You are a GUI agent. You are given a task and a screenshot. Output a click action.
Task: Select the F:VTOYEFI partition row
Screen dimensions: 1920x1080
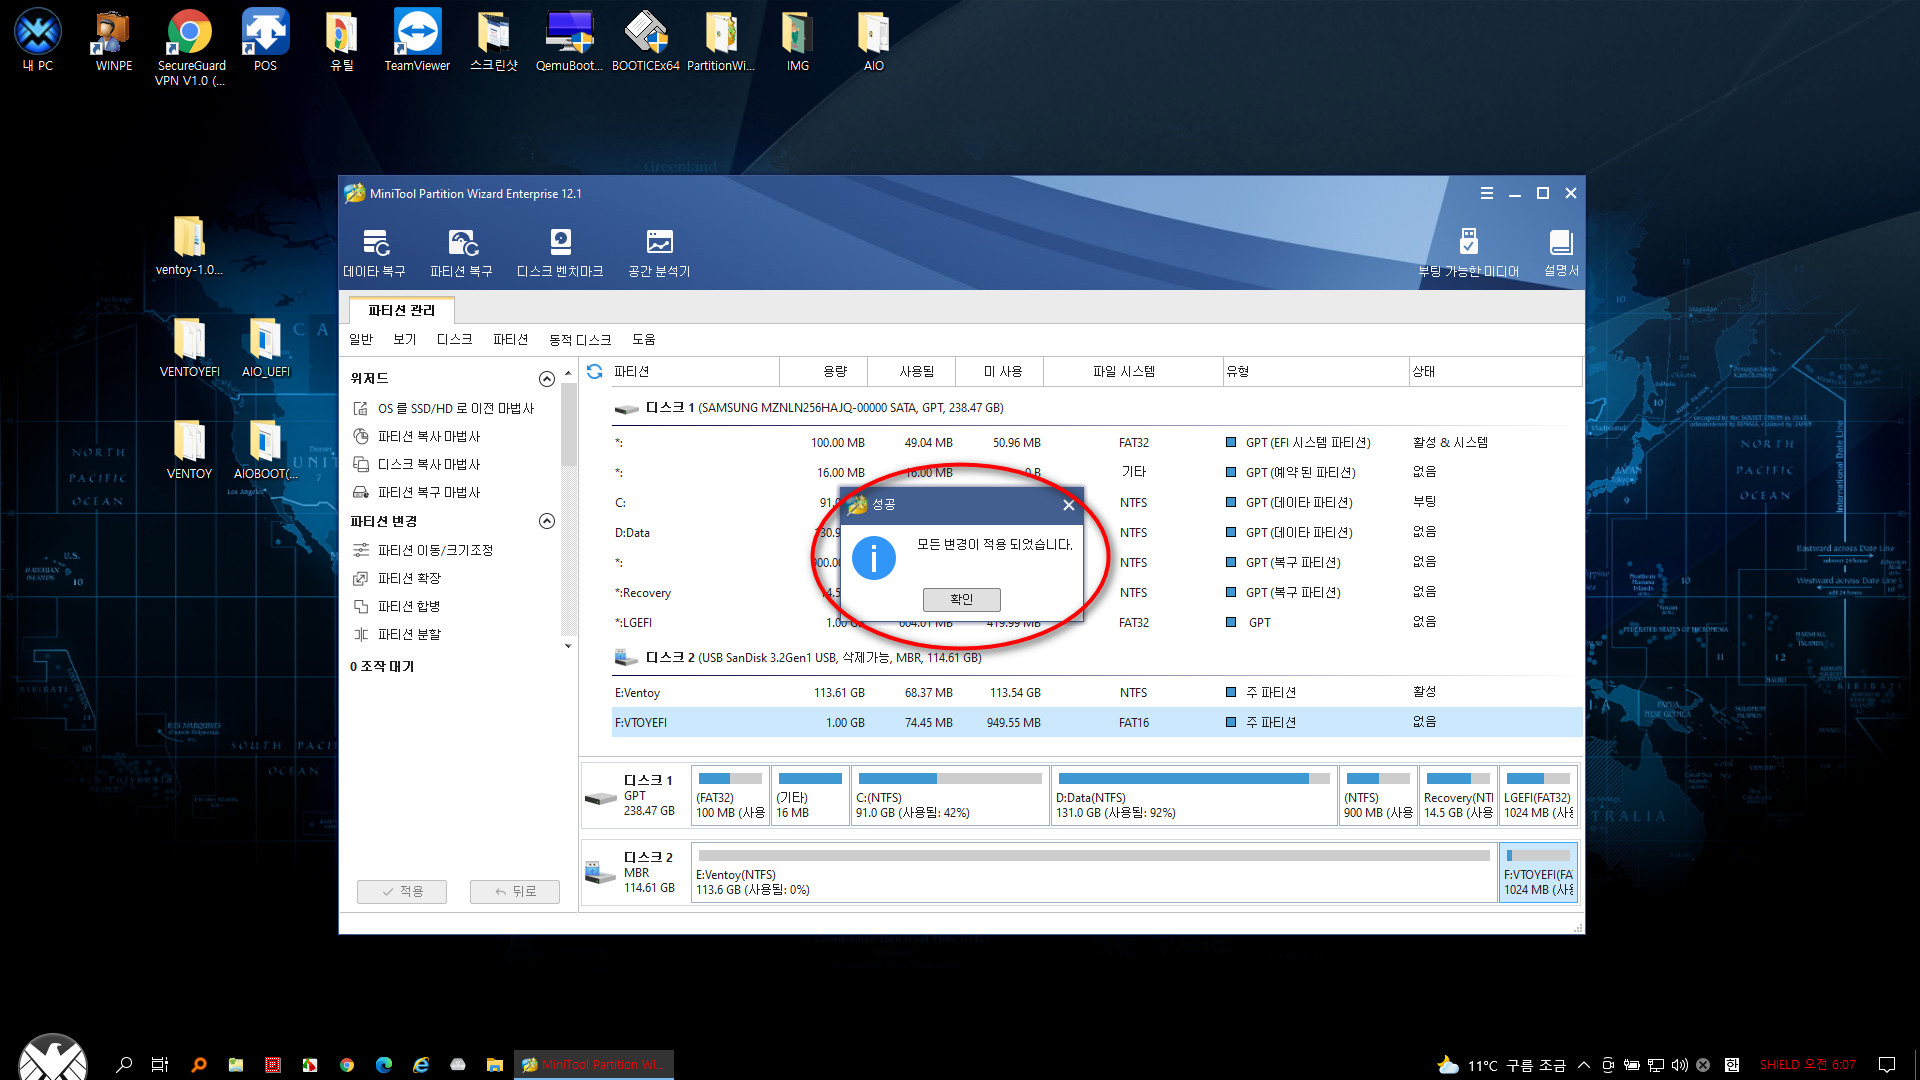tap(1097, 722)
